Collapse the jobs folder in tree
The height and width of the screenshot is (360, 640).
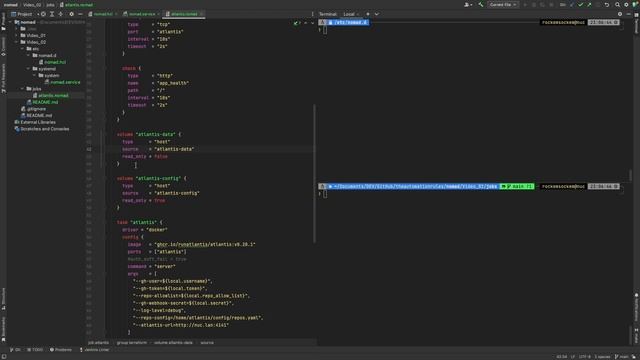click(22, 89)
